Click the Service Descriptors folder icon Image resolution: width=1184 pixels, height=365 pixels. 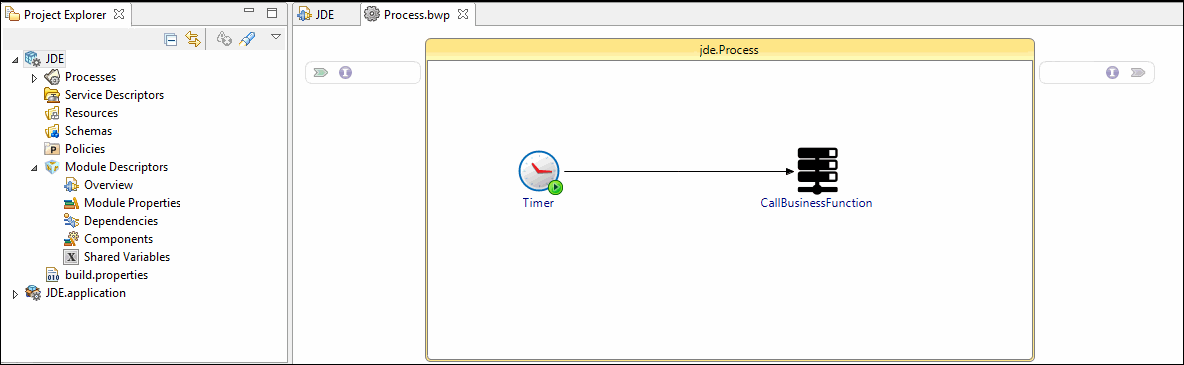(x=52, y=94)
